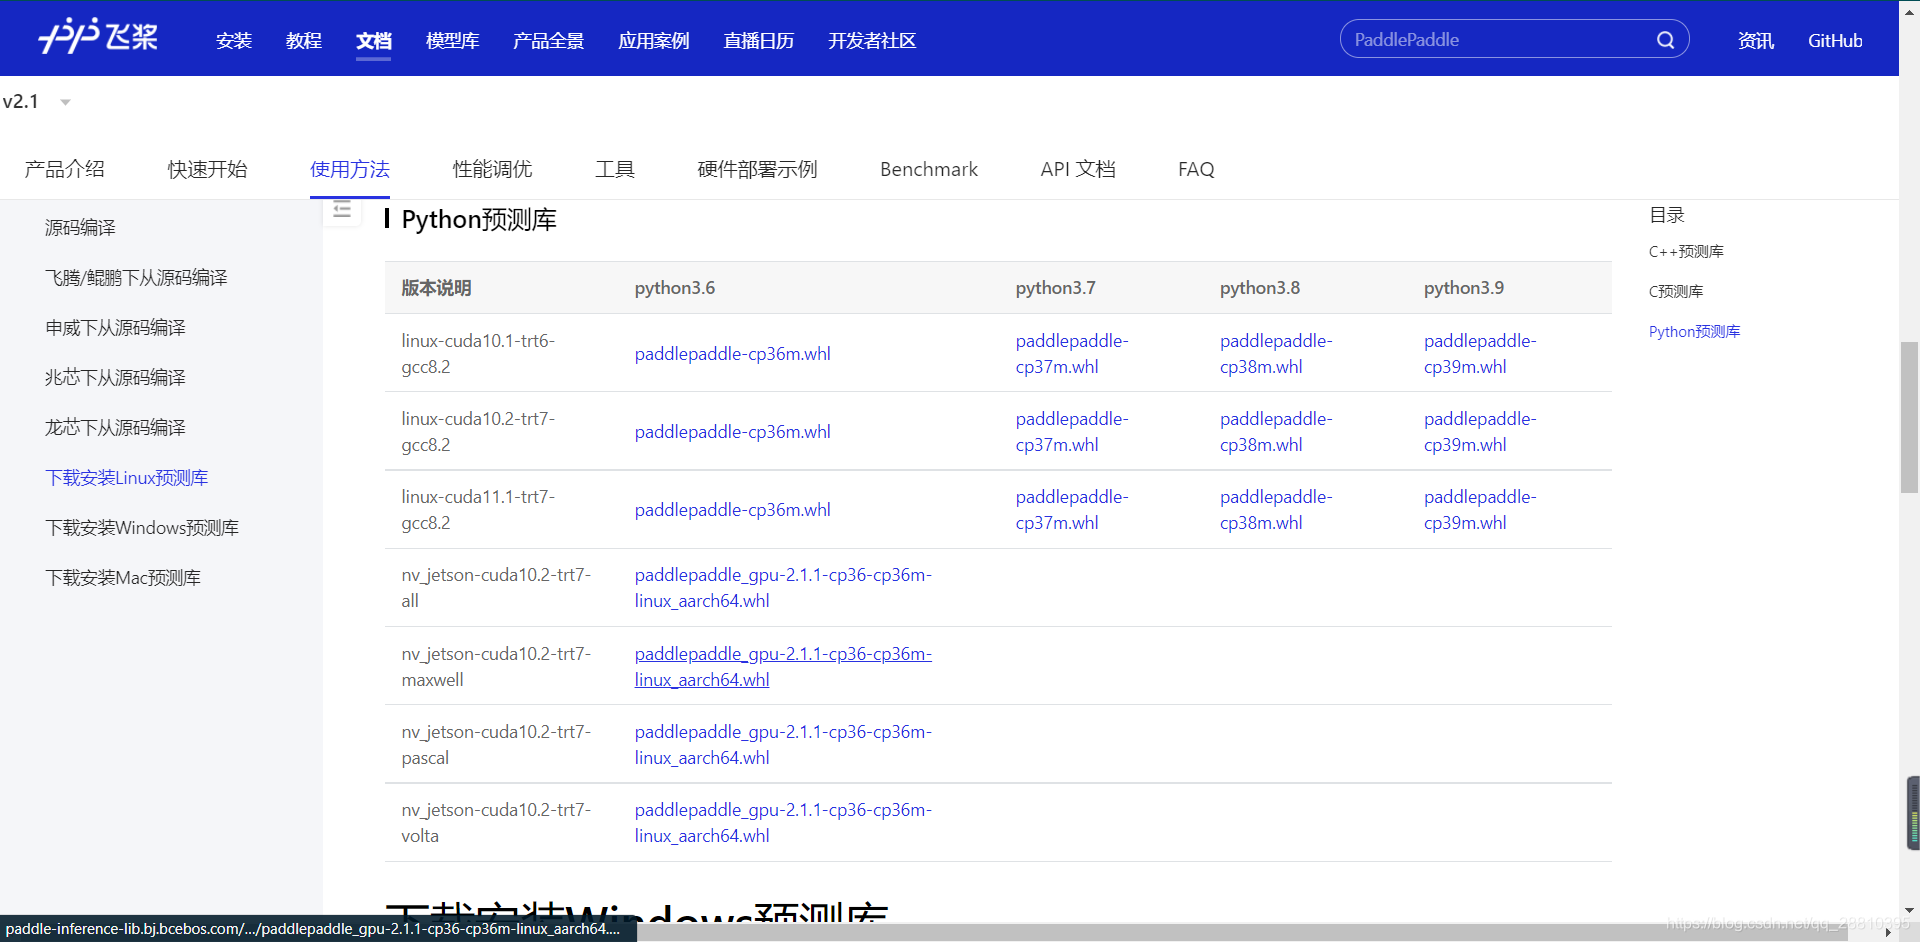Image resolution: width=1920 pixels, height=942 pixels.
Task: Jump to C++预测库 in table of contents
Action: coord(1686,252)
